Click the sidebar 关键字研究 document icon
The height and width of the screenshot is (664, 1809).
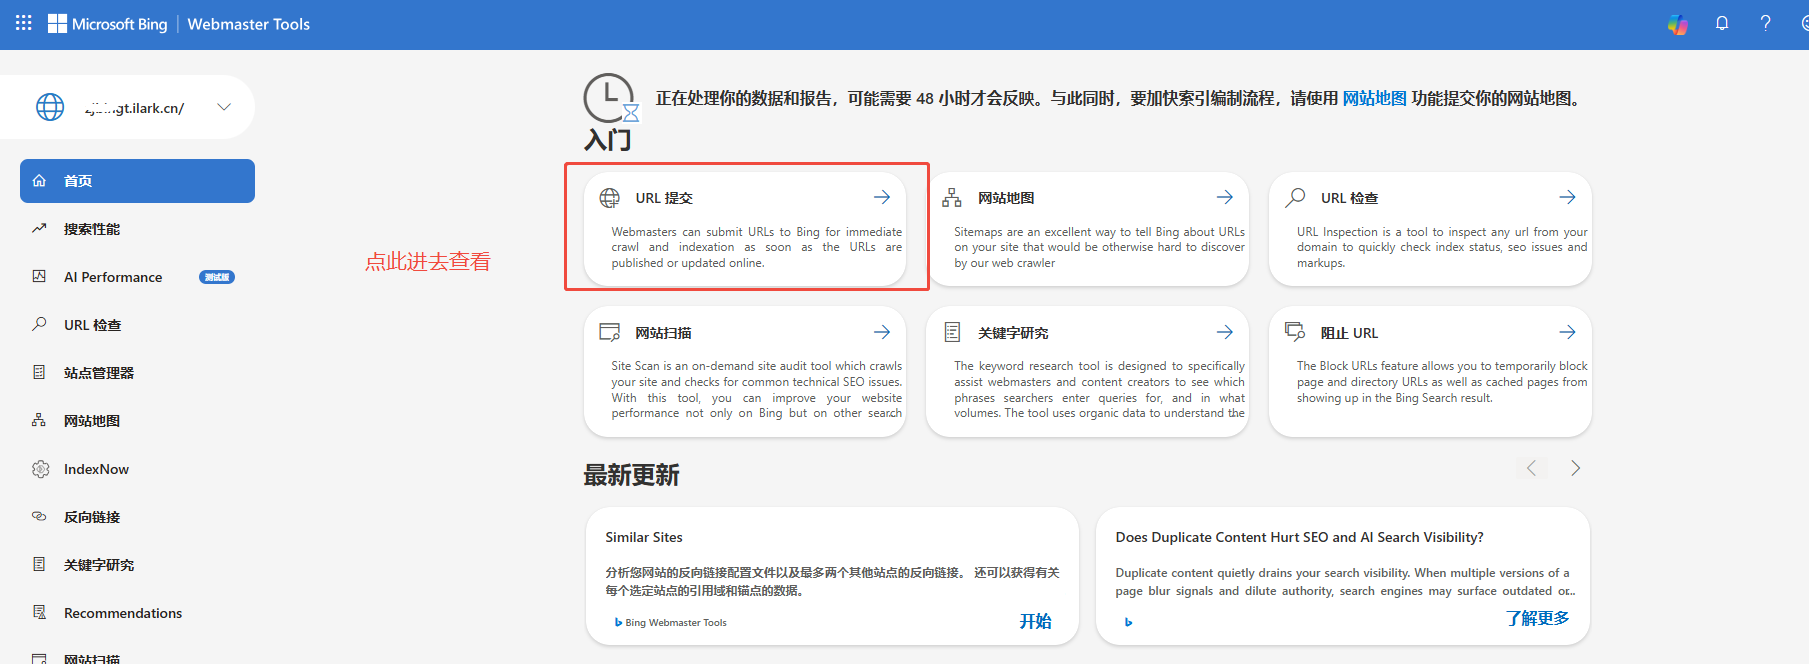(39, 564)
